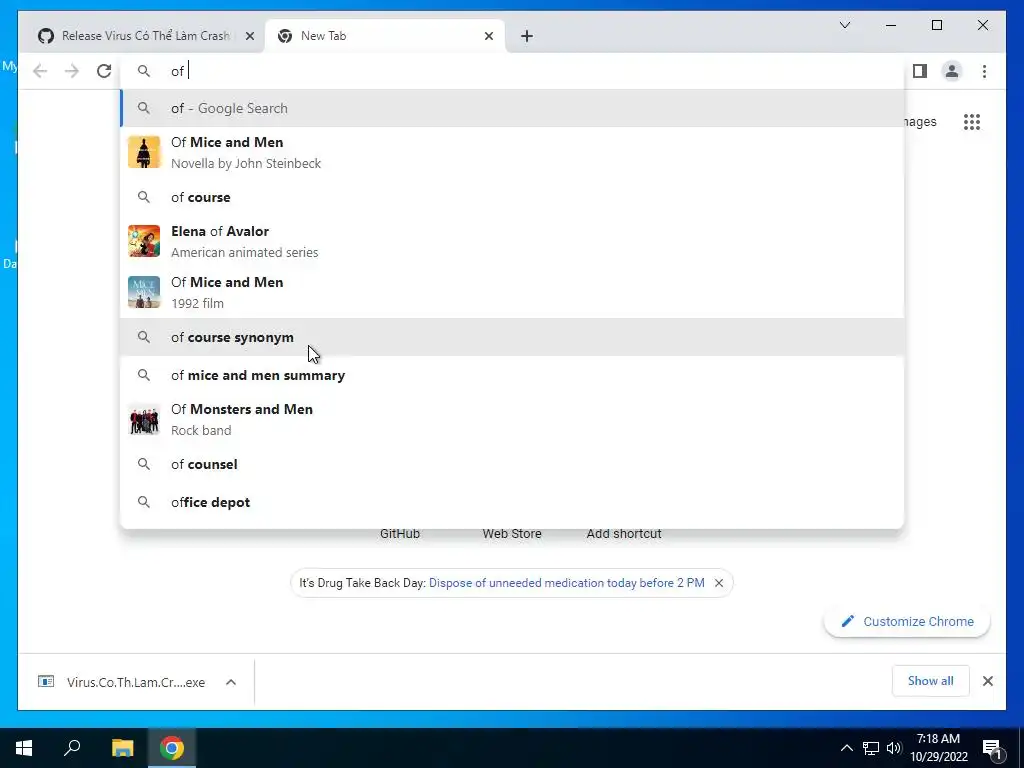The image size is (1024, 768).
Task: Click the Add shortcut tile
Action: pyautogui.click(x=624, y=534)
